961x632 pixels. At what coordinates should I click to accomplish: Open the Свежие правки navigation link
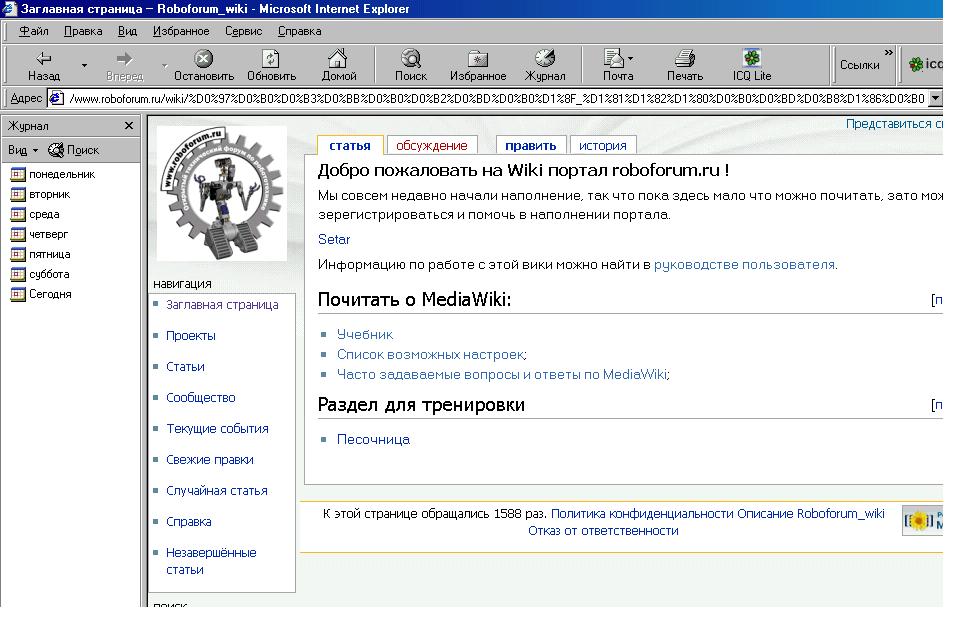point(209,460)
